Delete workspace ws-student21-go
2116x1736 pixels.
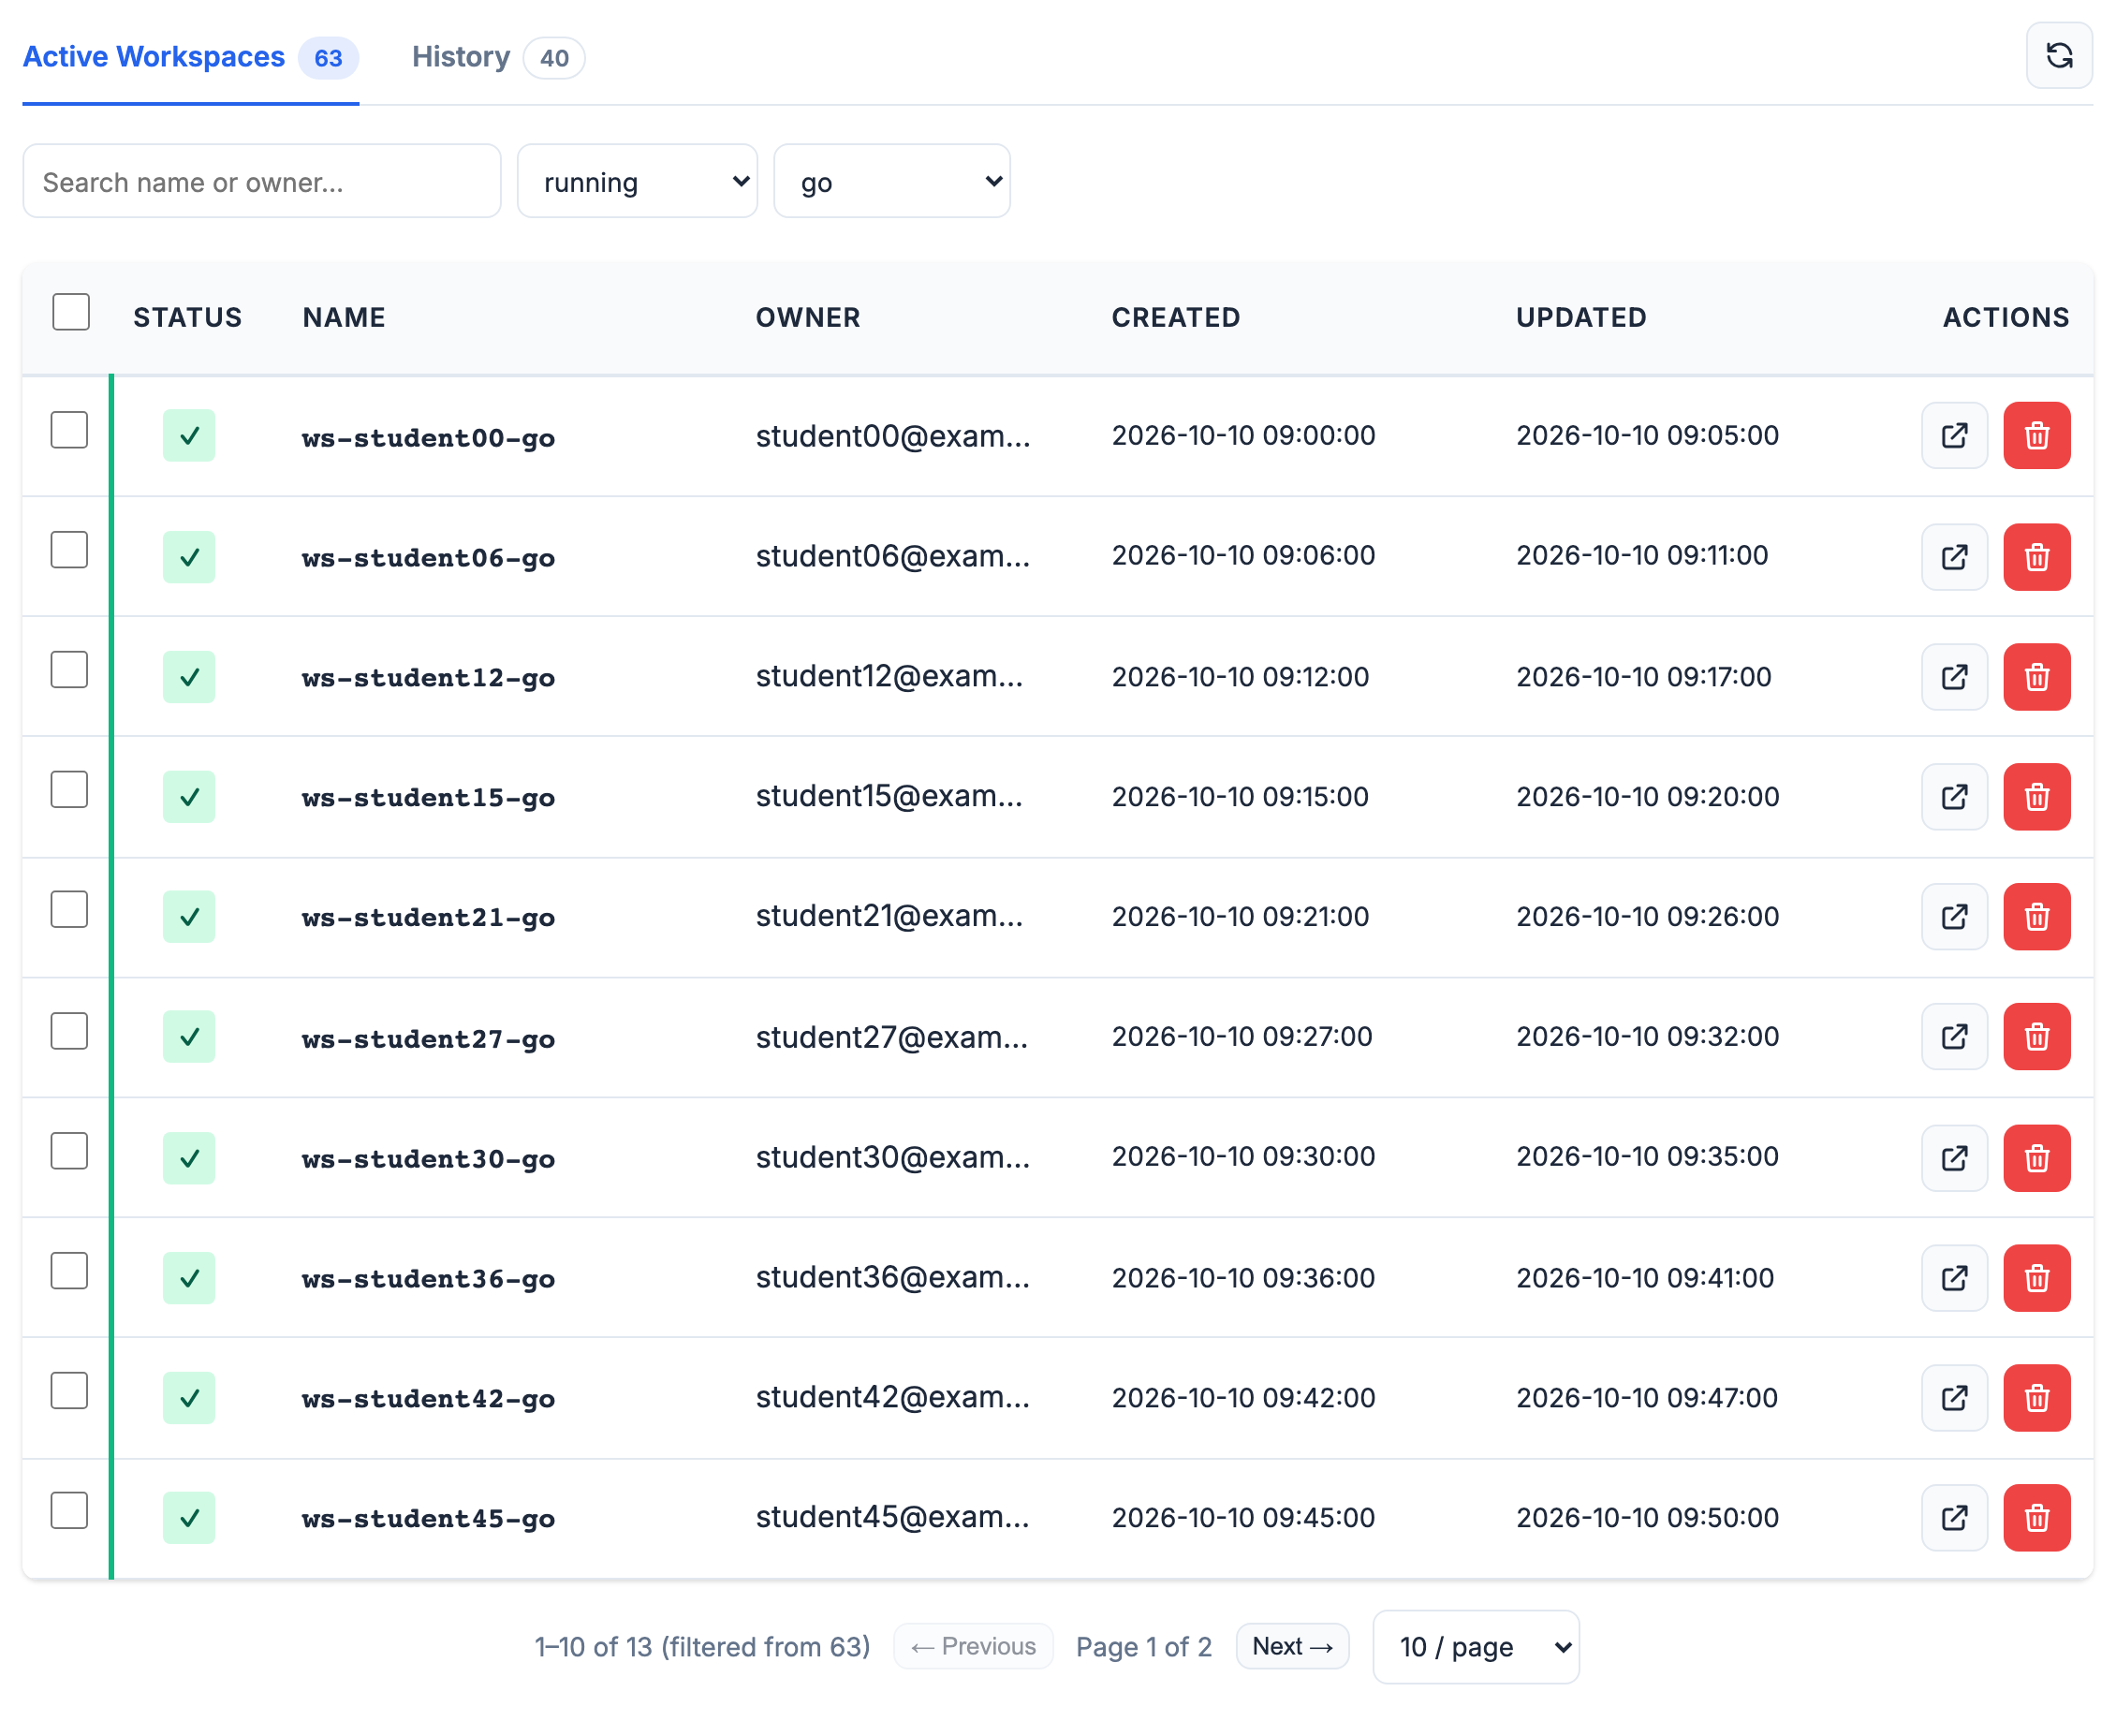pos(2036,917)
